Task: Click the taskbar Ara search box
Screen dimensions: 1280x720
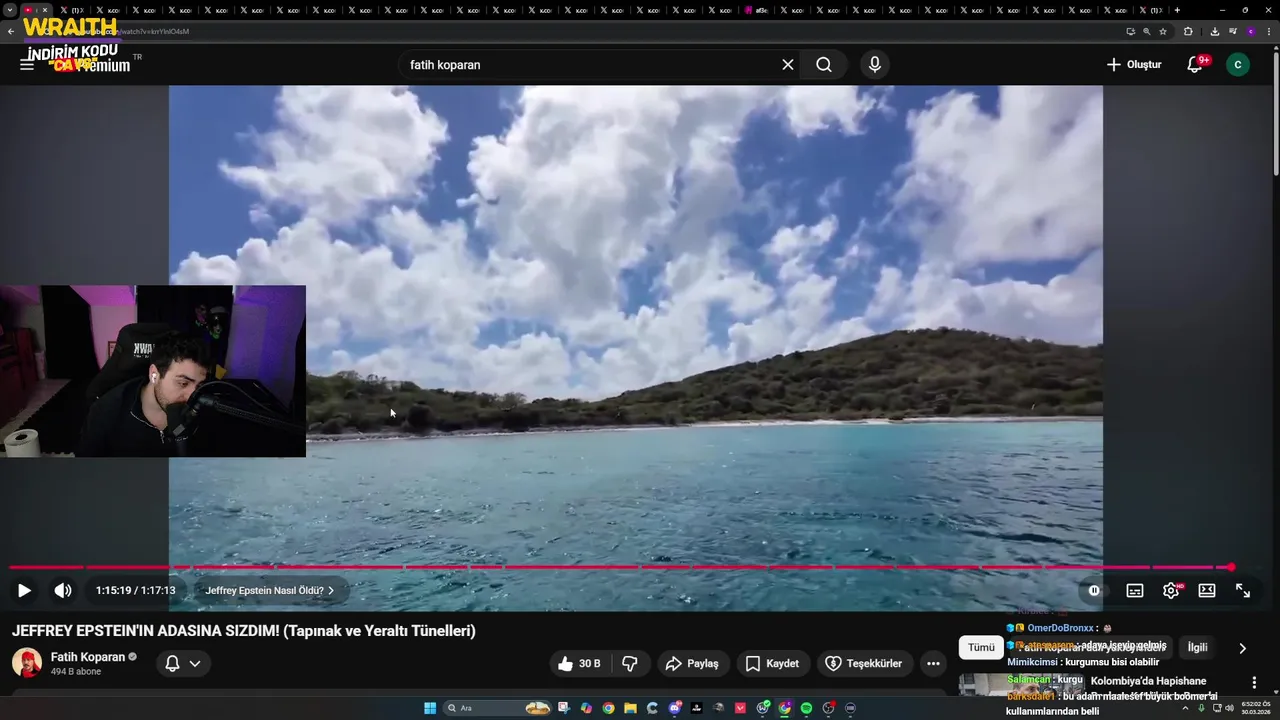Action: [497, 708]
